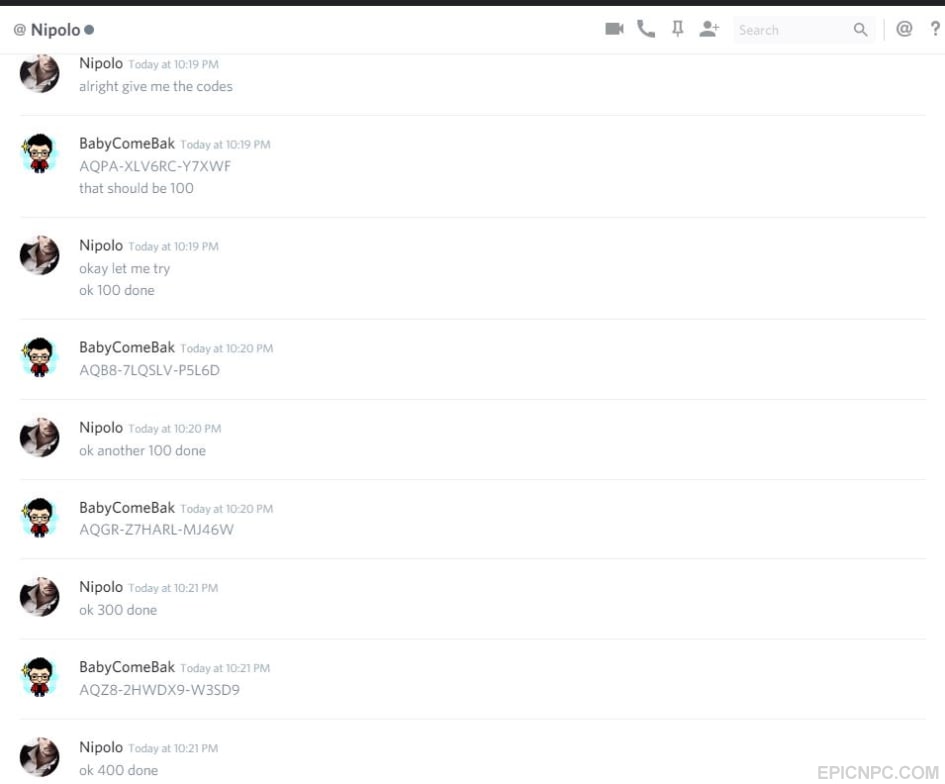Add friends to this DM

click(x=709, y=29)
